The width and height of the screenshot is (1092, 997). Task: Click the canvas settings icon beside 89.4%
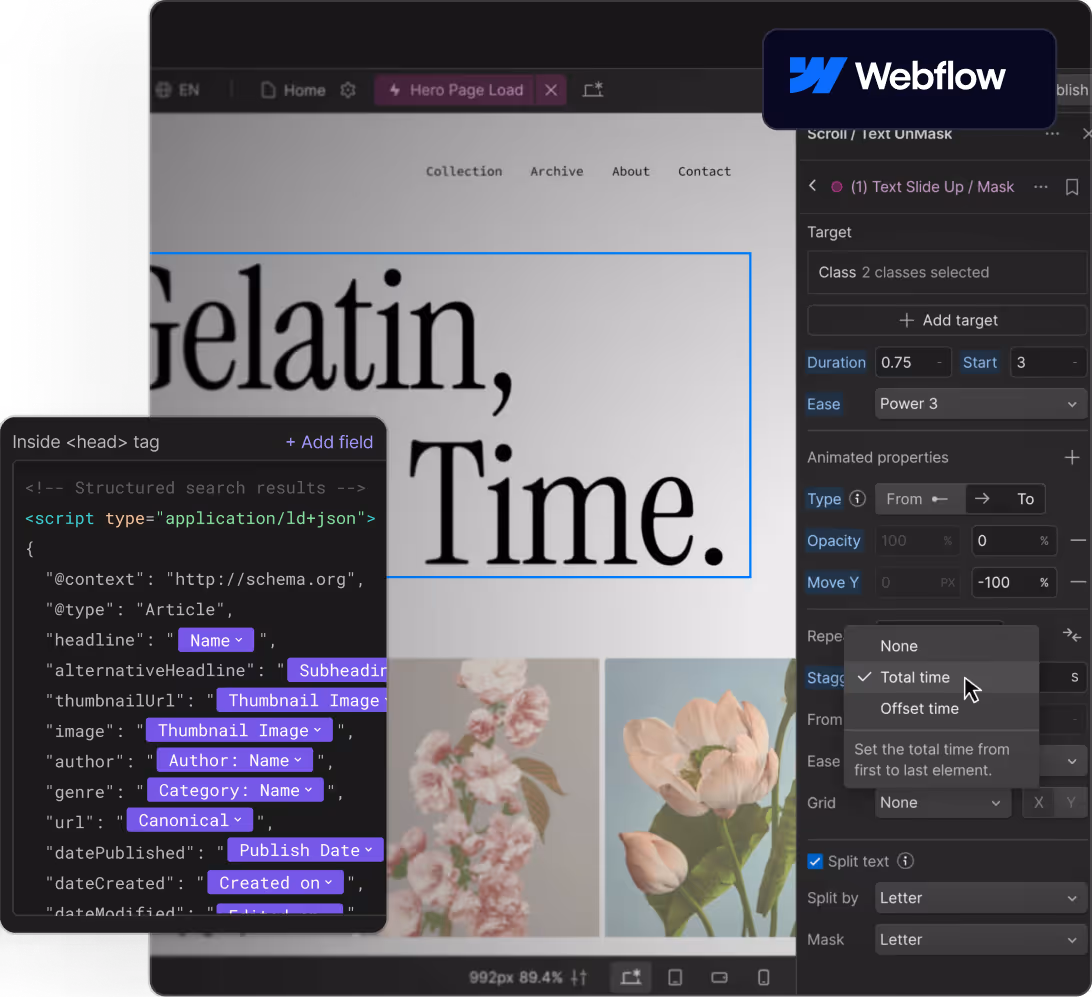(579, 978)
